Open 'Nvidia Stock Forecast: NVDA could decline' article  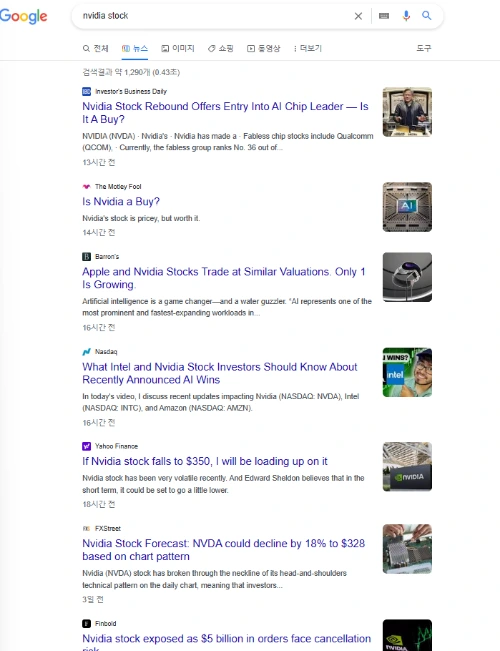pyautogui.click(x=223, y=550)
